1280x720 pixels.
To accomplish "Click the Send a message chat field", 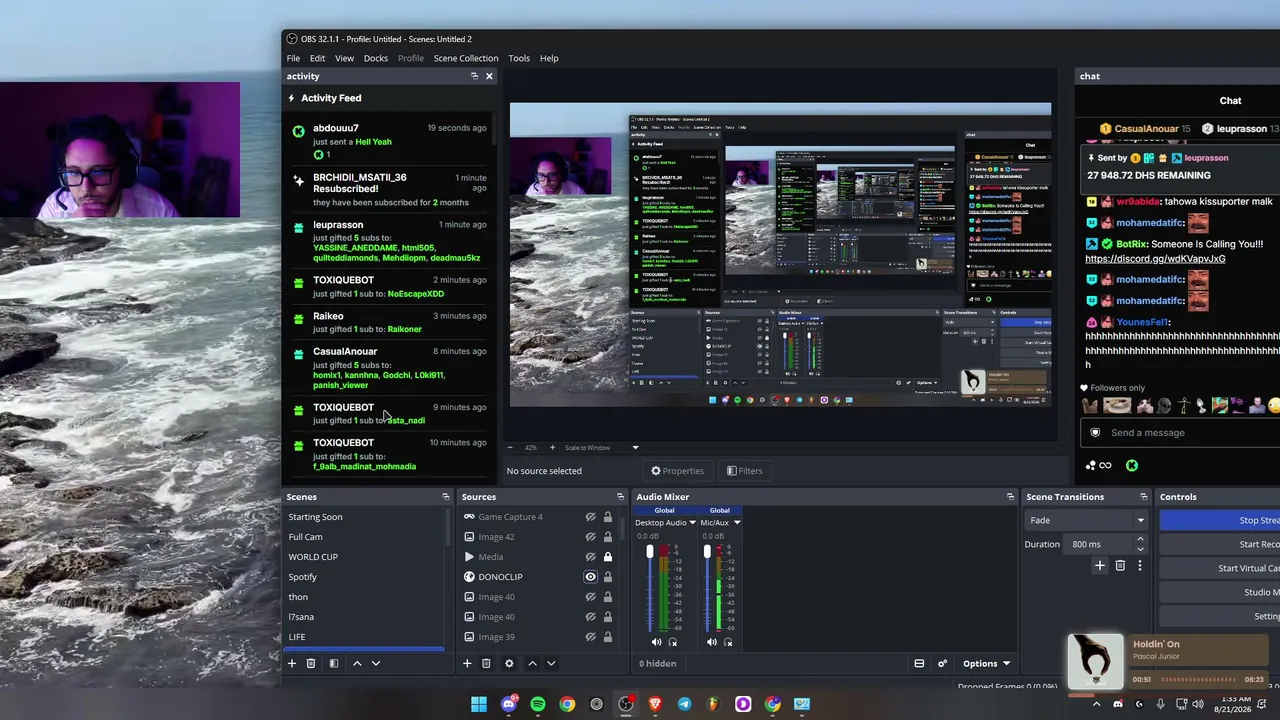I will pyautogui.click(x=1182, y=433).
